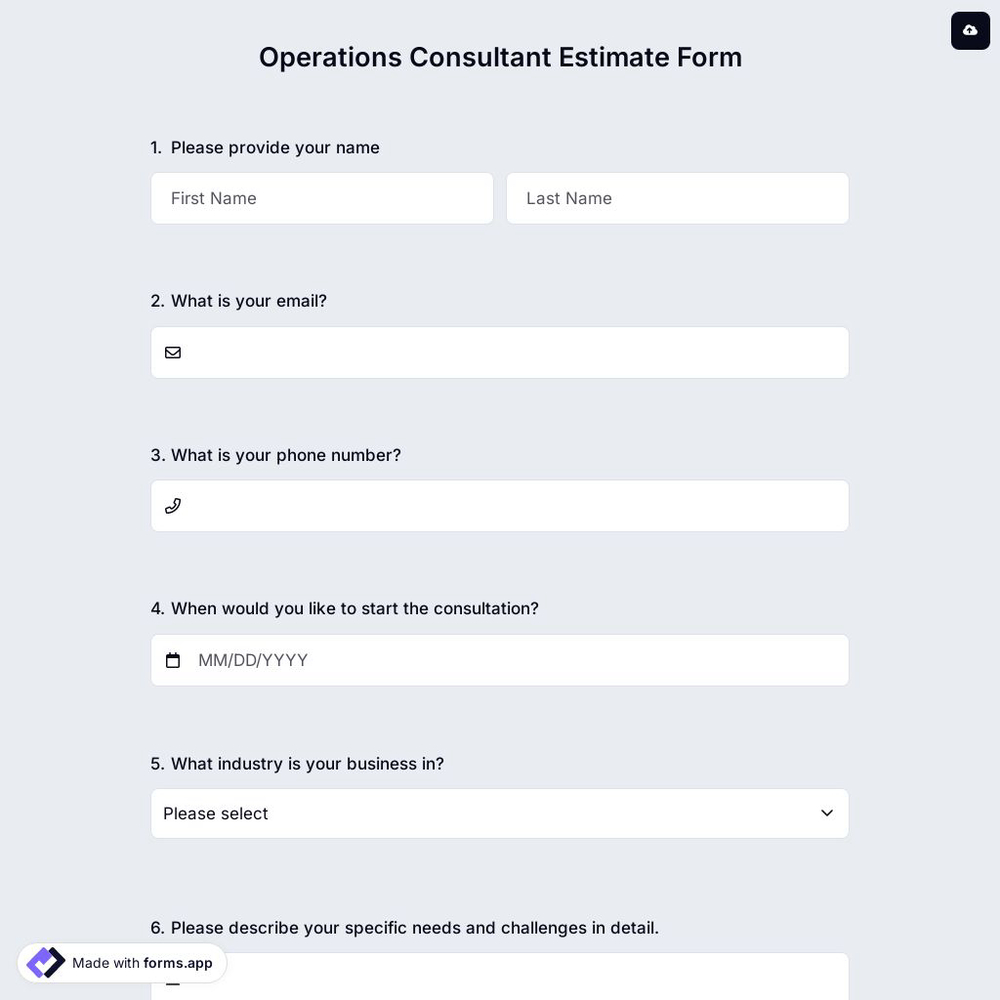
Task: Click the email answer box
Action: [500, 352]
